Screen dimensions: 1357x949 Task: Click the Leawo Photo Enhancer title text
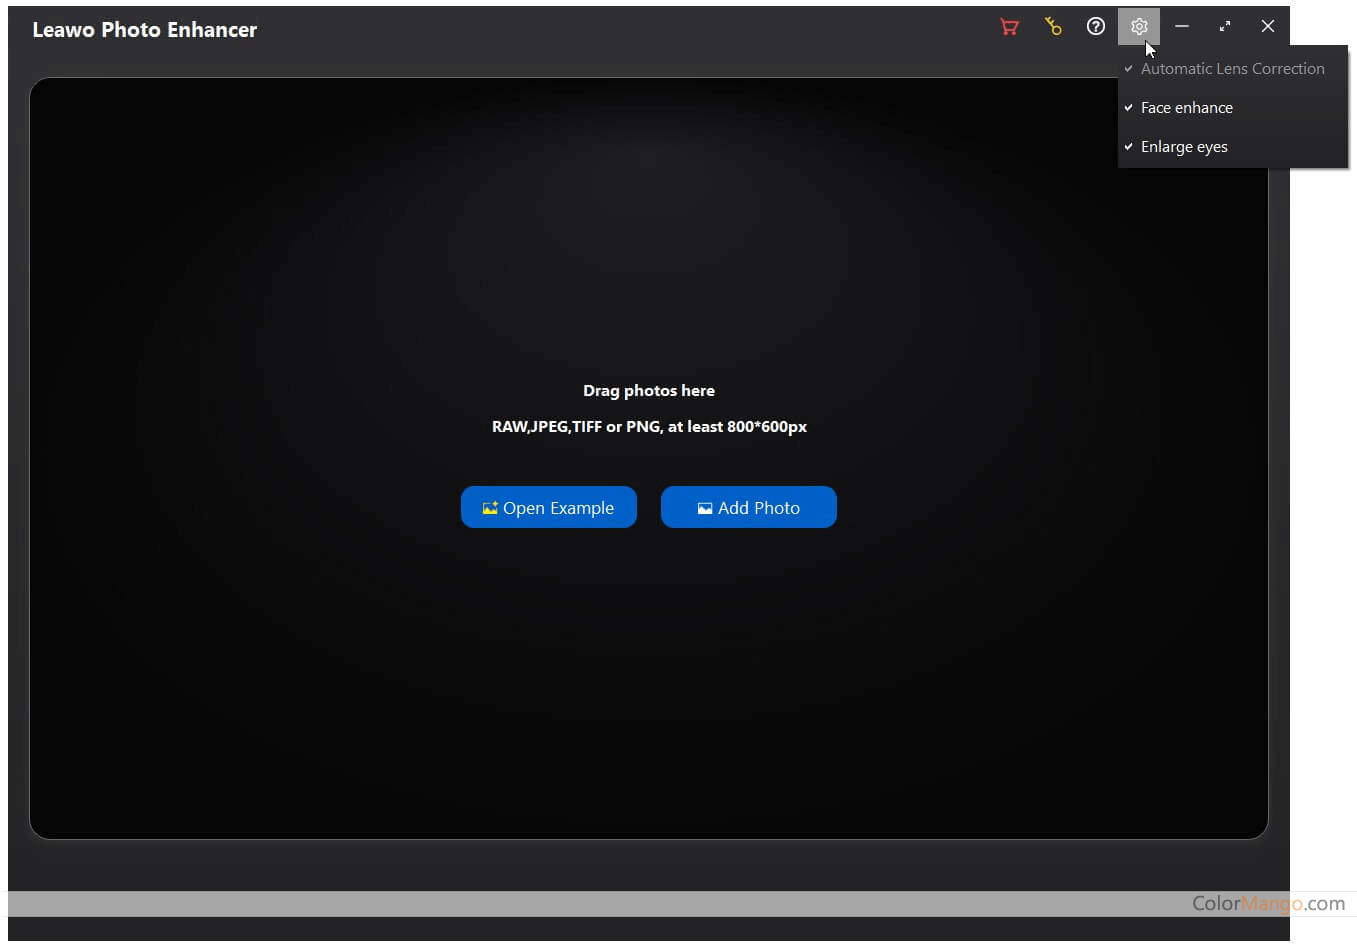[145, 30]
